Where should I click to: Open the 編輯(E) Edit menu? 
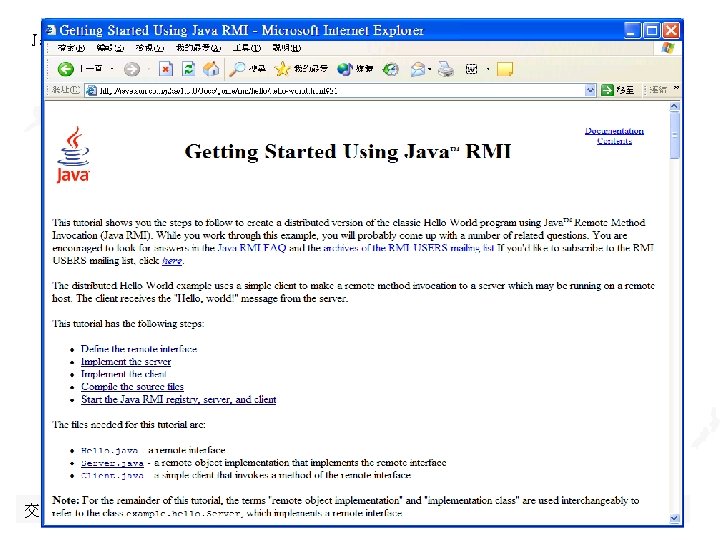point(110,48)
